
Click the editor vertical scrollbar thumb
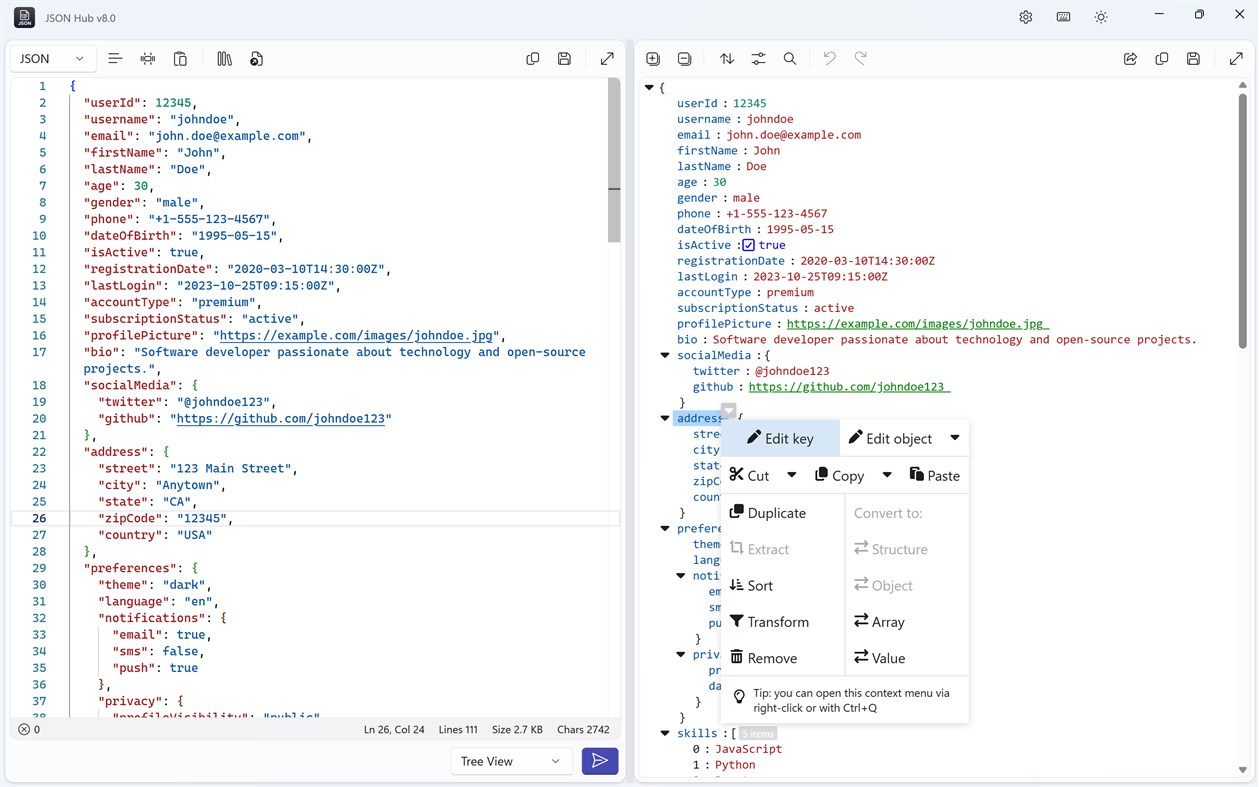pyautogui.click(x=614, y=160)
